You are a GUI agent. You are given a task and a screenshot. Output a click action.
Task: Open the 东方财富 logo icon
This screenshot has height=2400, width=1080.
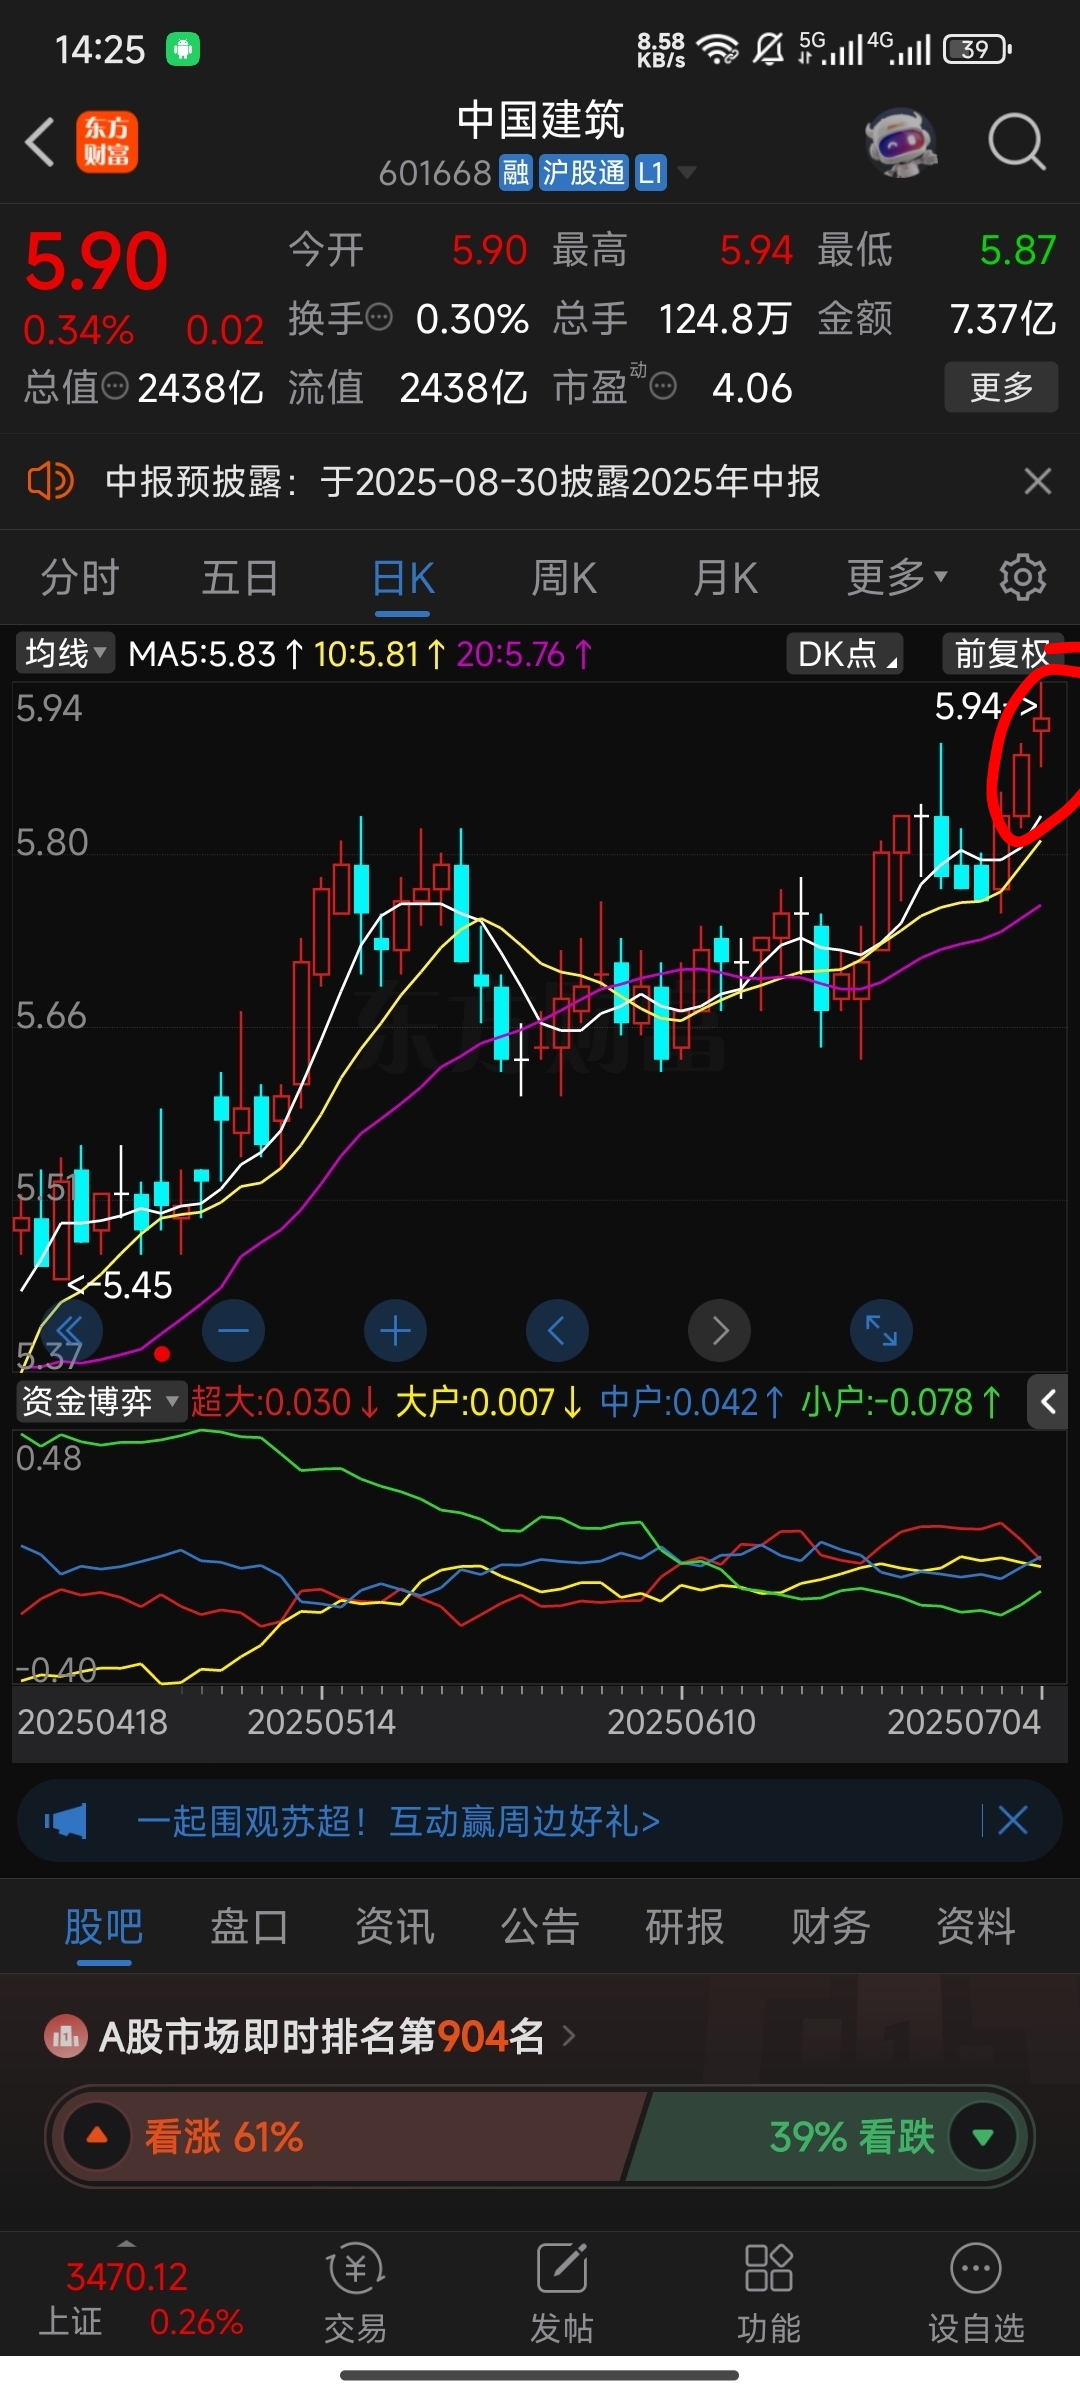107,142
